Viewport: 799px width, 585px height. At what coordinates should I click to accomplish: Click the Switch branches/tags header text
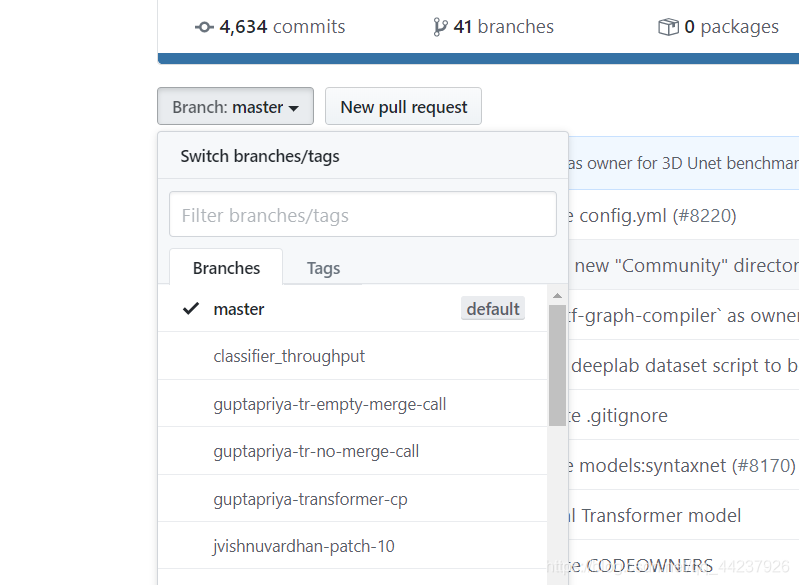click(x=260, y=156)
